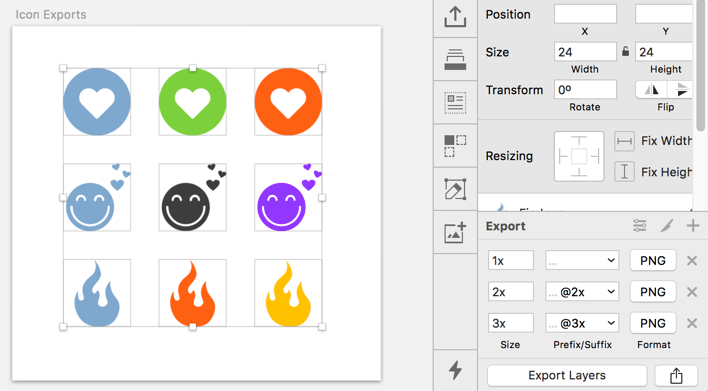Click the selection's bottom-right resize handle
Viewport: 708px width, 391px height.
point(322,326)
